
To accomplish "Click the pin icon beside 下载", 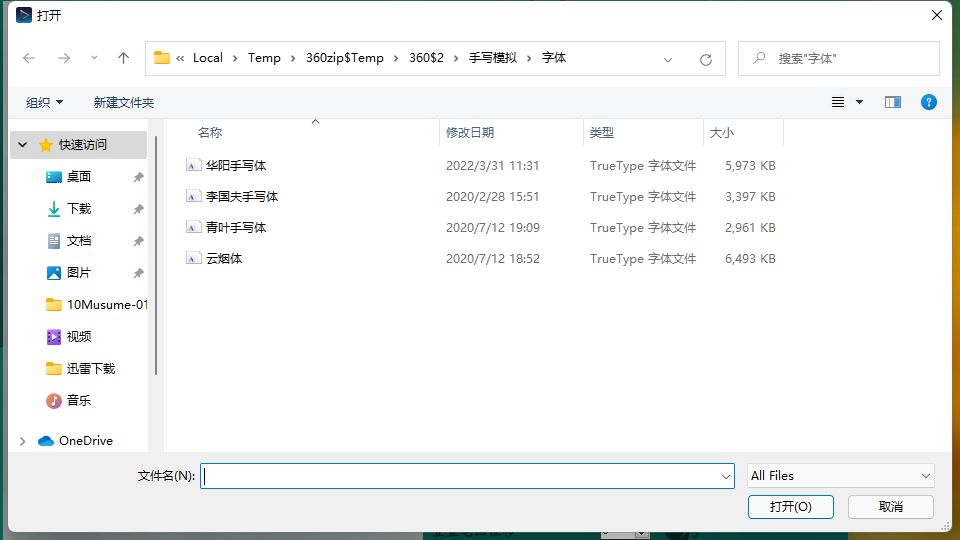I will 138,209.
